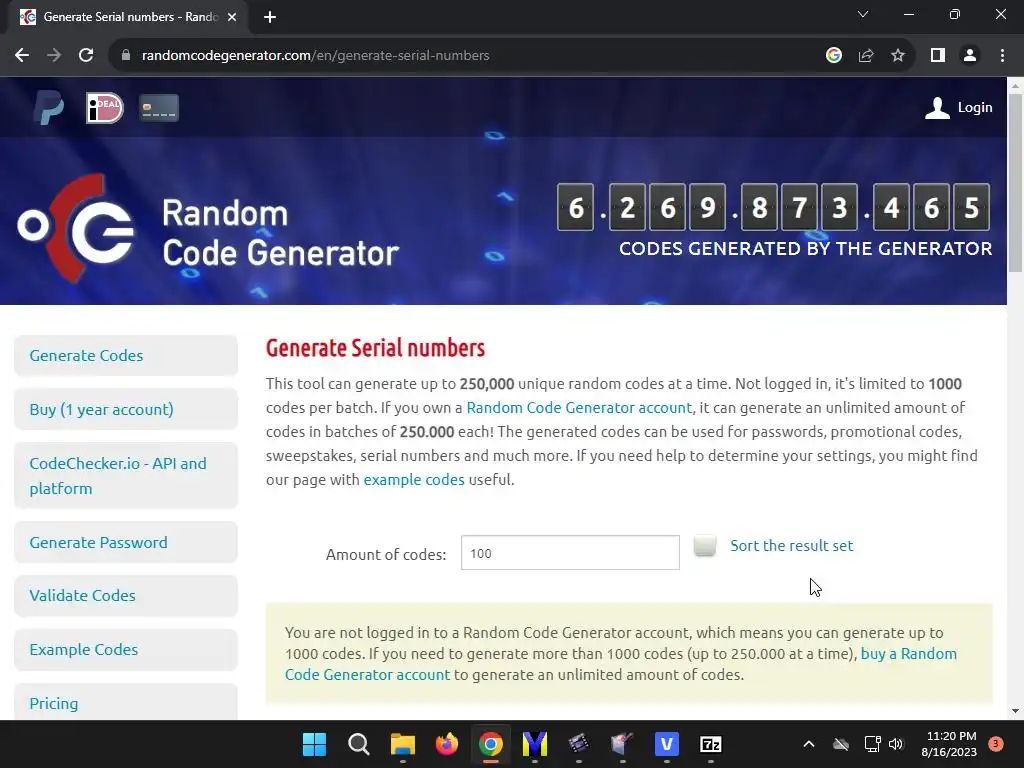Image resolution: width=1024 pixels, height=768 pixels.
Task: Open Firefox from taskbar
Action: coord(447,744)
